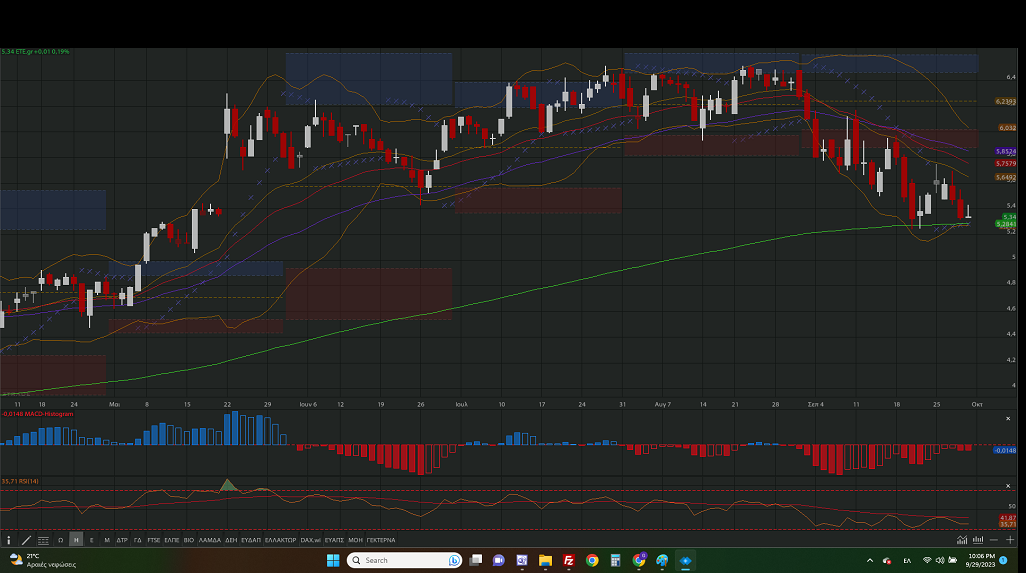Viewport: 1026px width, 573px height.
Task: Open Wi-Fi network settings icon
Action: (x=927, y=561)
